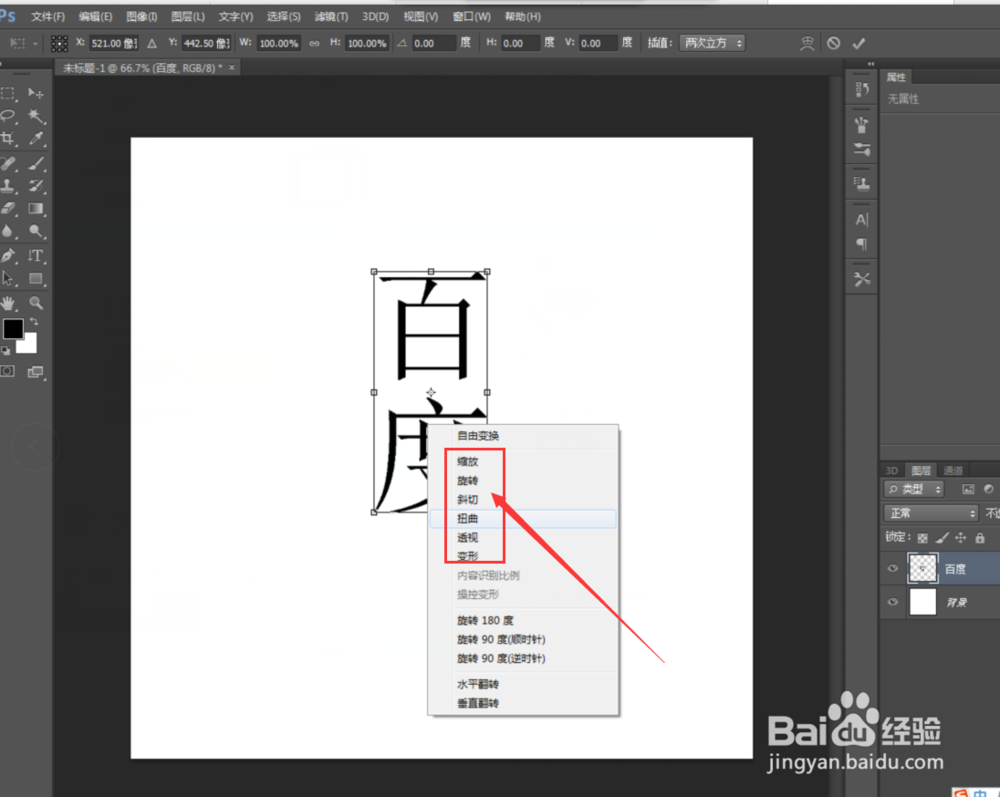The height and width of the screenshot is (797, 1000).
Task: Select the Brush tool
Action: coord(36,163)
